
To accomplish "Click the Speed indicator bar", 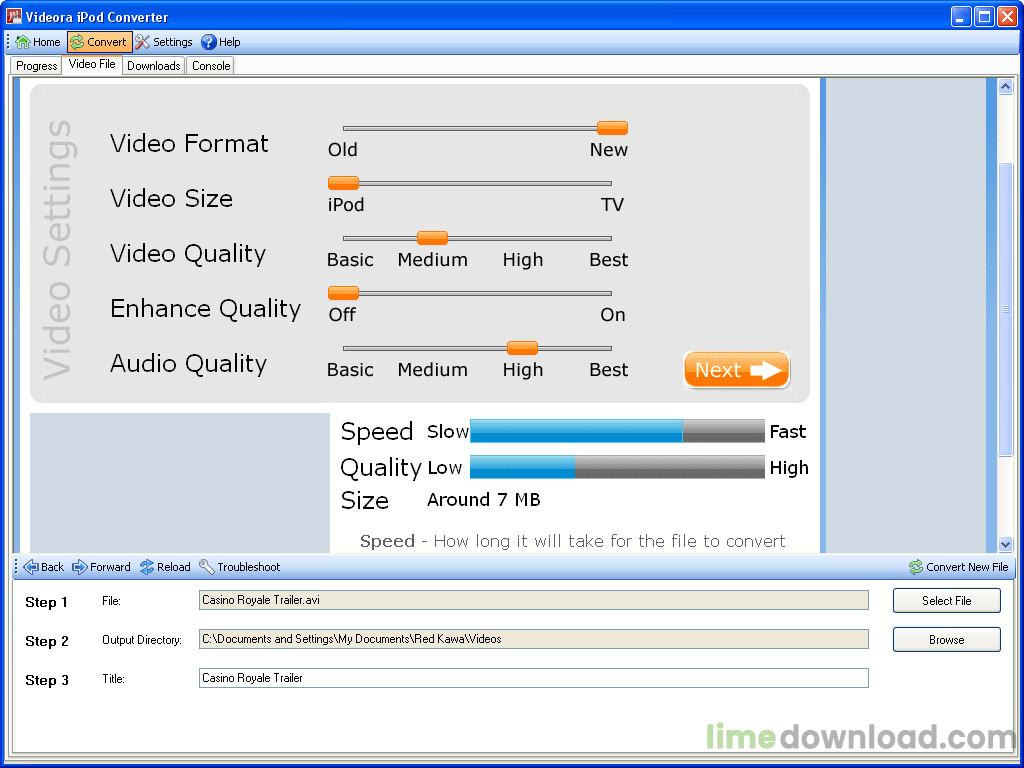I will pyautogui.click(x=617, y=431).
